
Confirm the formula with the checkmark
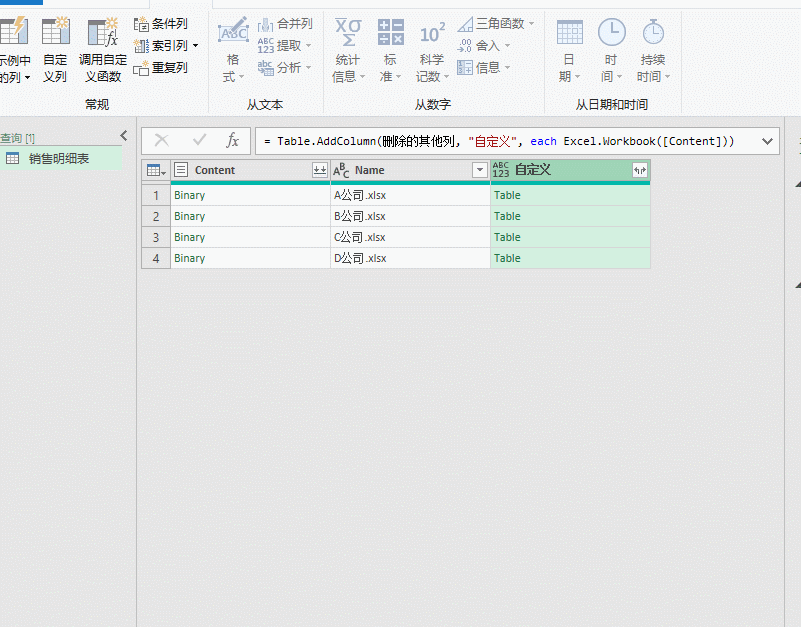199,140
